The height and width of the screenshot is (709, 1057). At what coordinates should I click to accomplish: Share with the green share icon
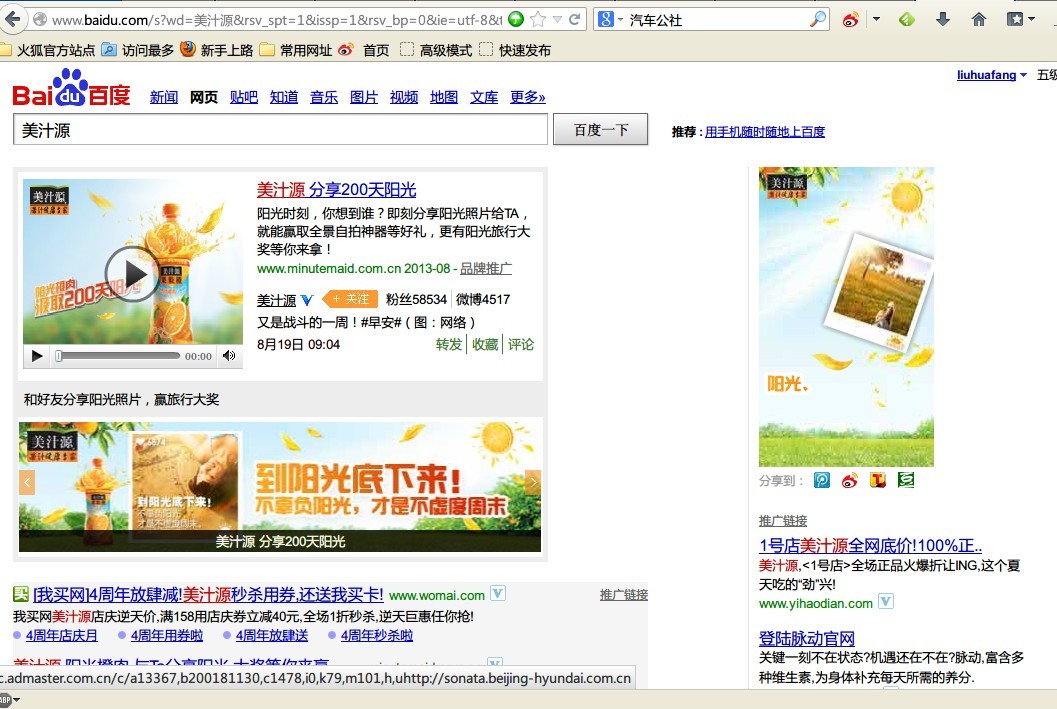[906, 480]
